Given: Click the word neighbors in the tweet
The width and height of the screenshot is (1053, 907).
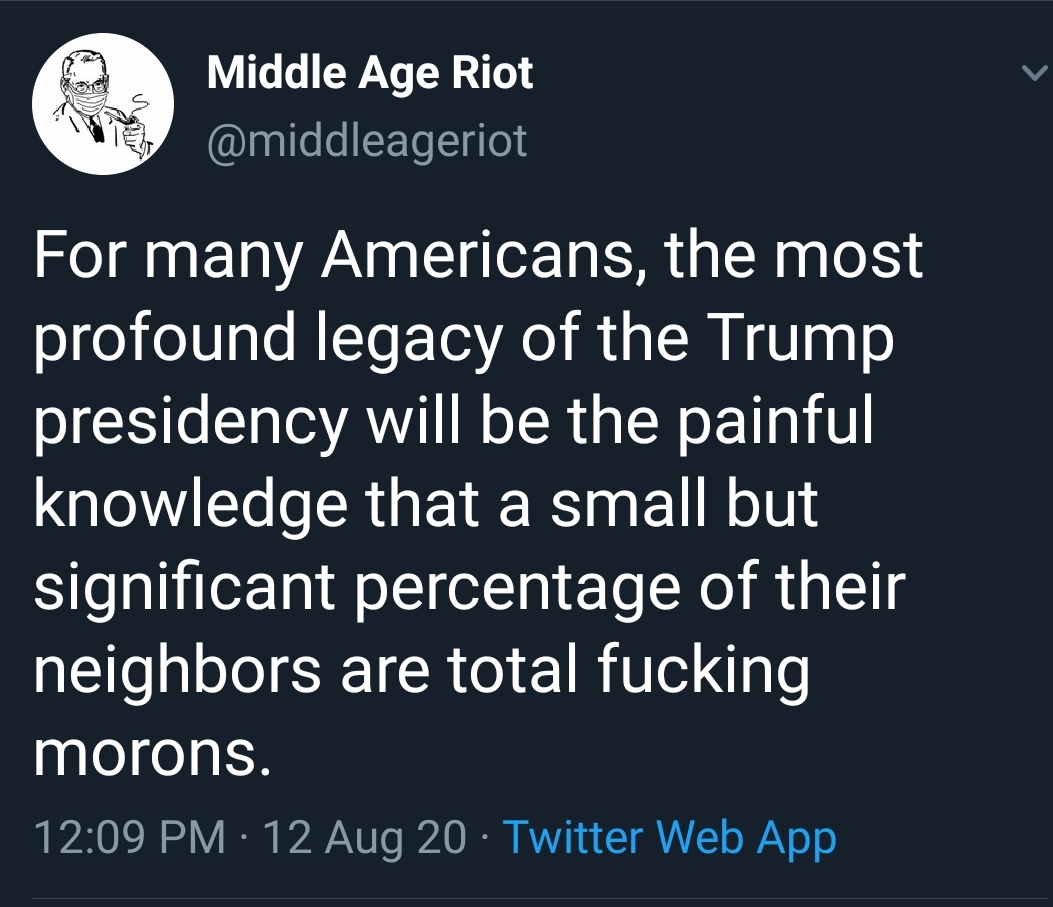Looking at the screenshot, I should (x=177, y=671).
